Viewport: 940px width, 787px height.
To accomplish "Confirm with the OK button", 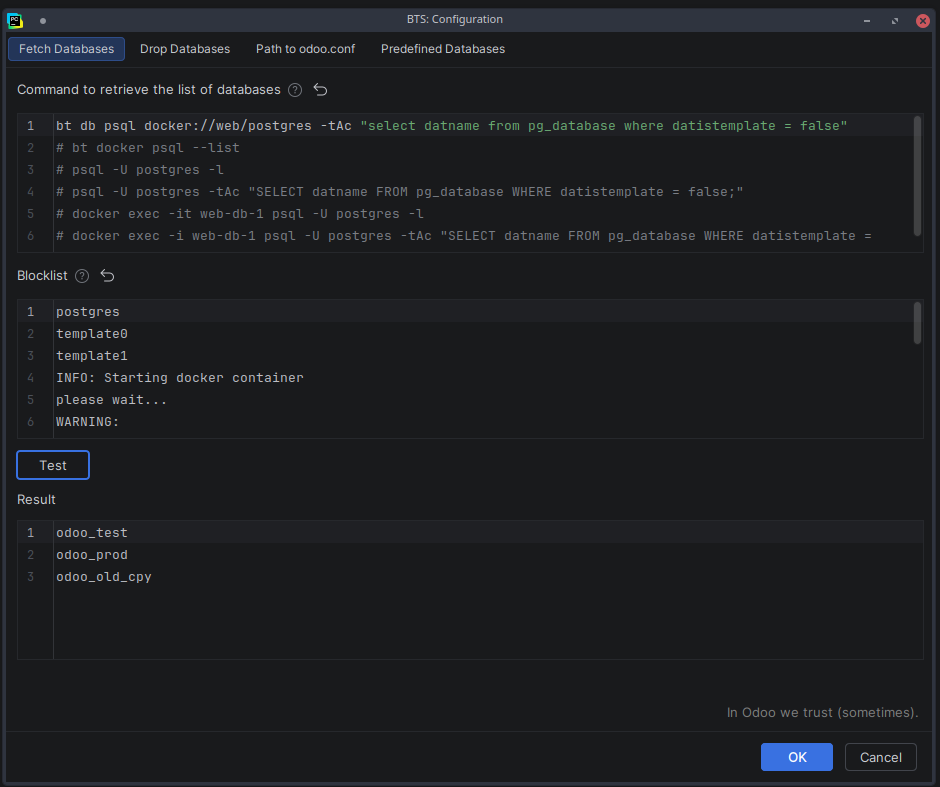I will tap(797, 757).
